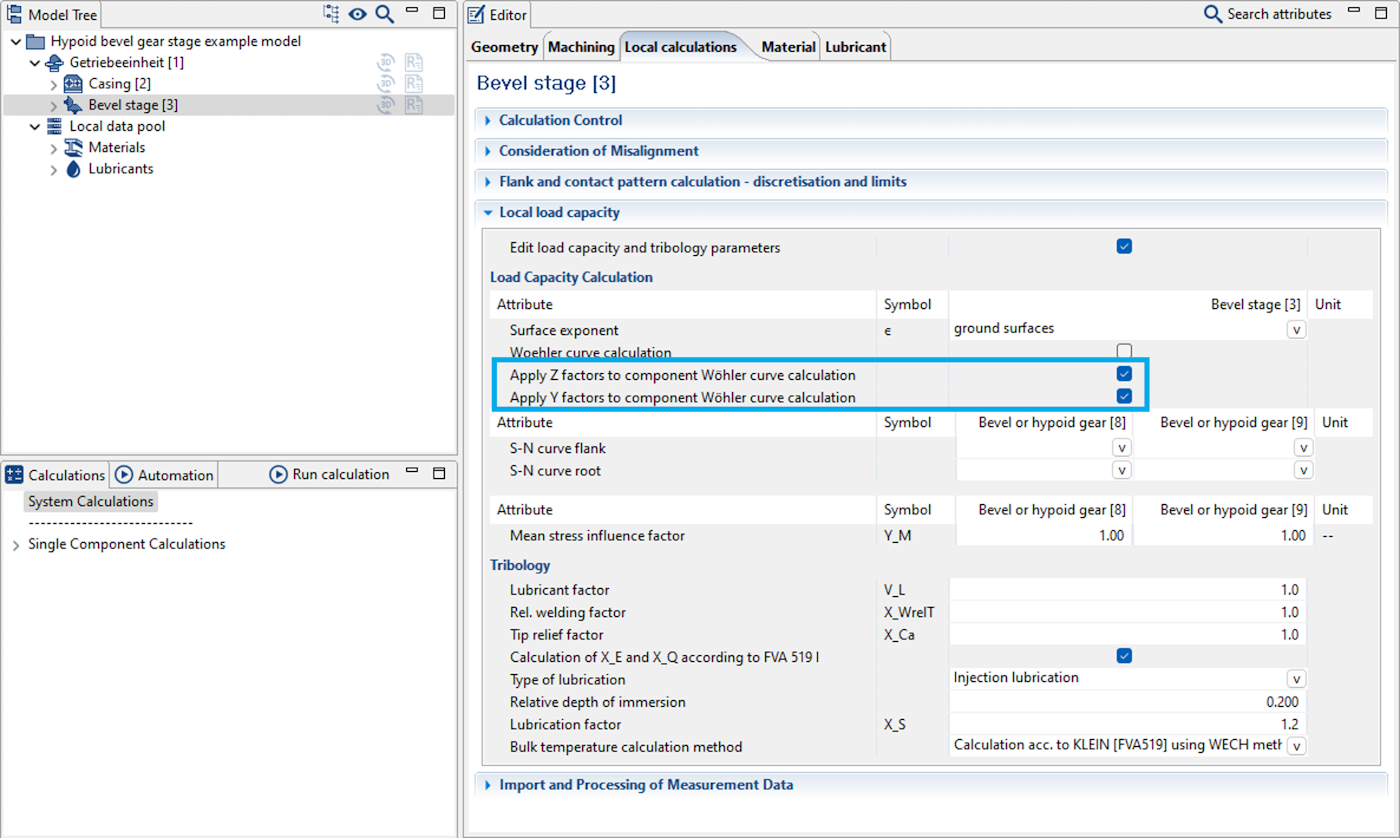1400x838 pixels.
Task: Click the Run calculation play icon
Action: [x=278, y=474]
